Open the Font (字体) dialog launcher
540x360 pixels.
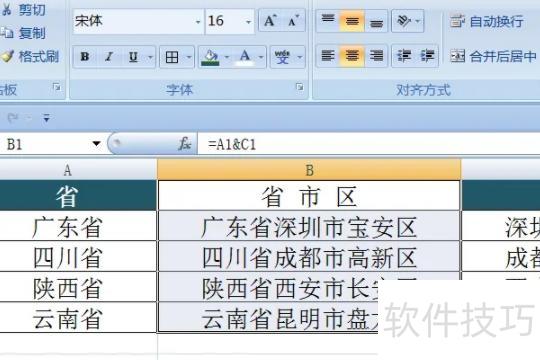coord(300,87)
